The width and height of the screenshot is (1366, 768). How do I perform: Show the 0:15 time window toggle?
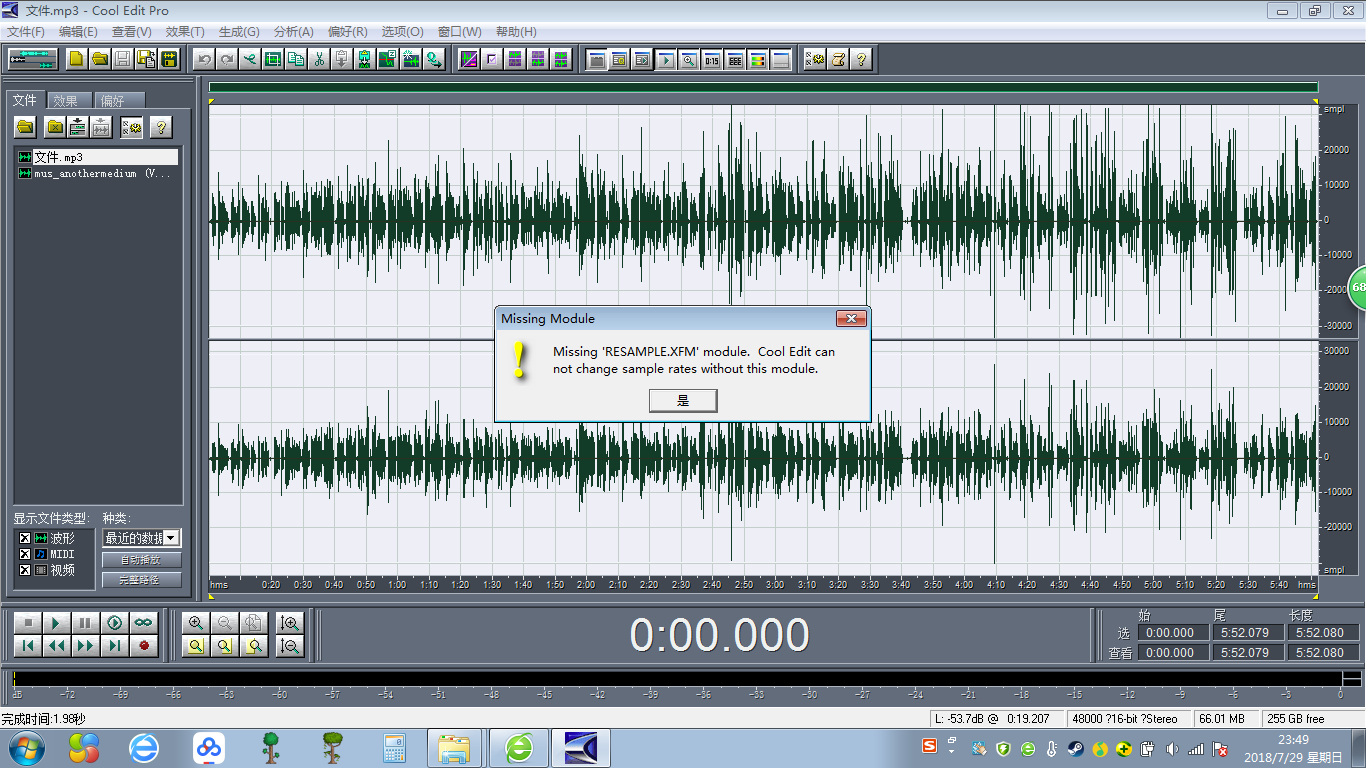click(711, 59)
